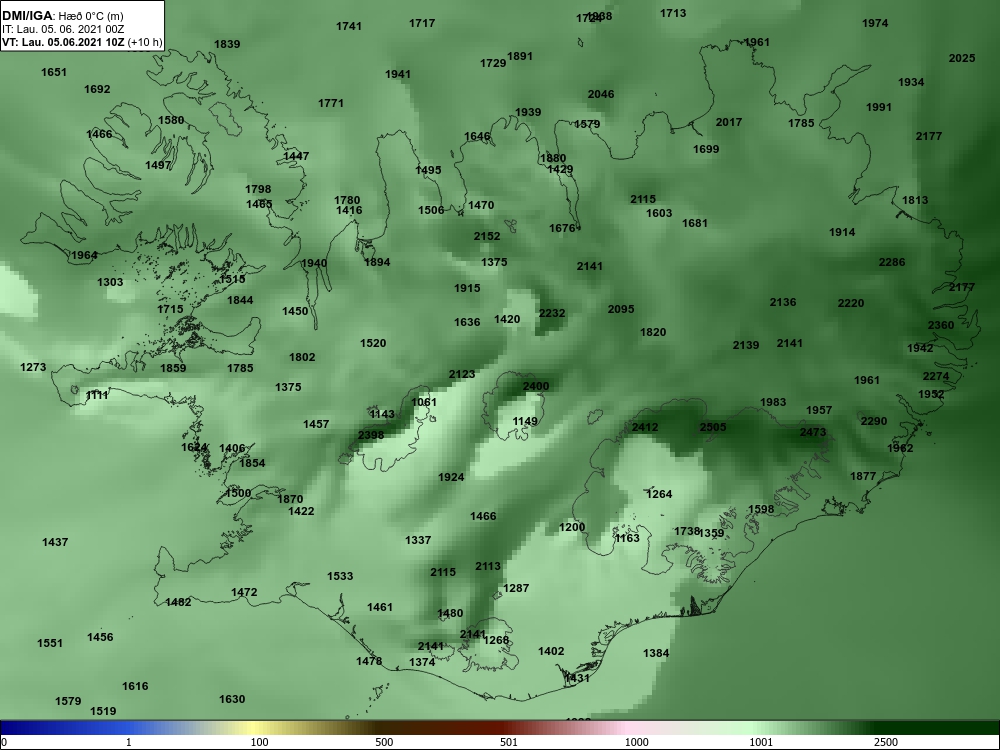Click the map value 1877

point(863,476)
